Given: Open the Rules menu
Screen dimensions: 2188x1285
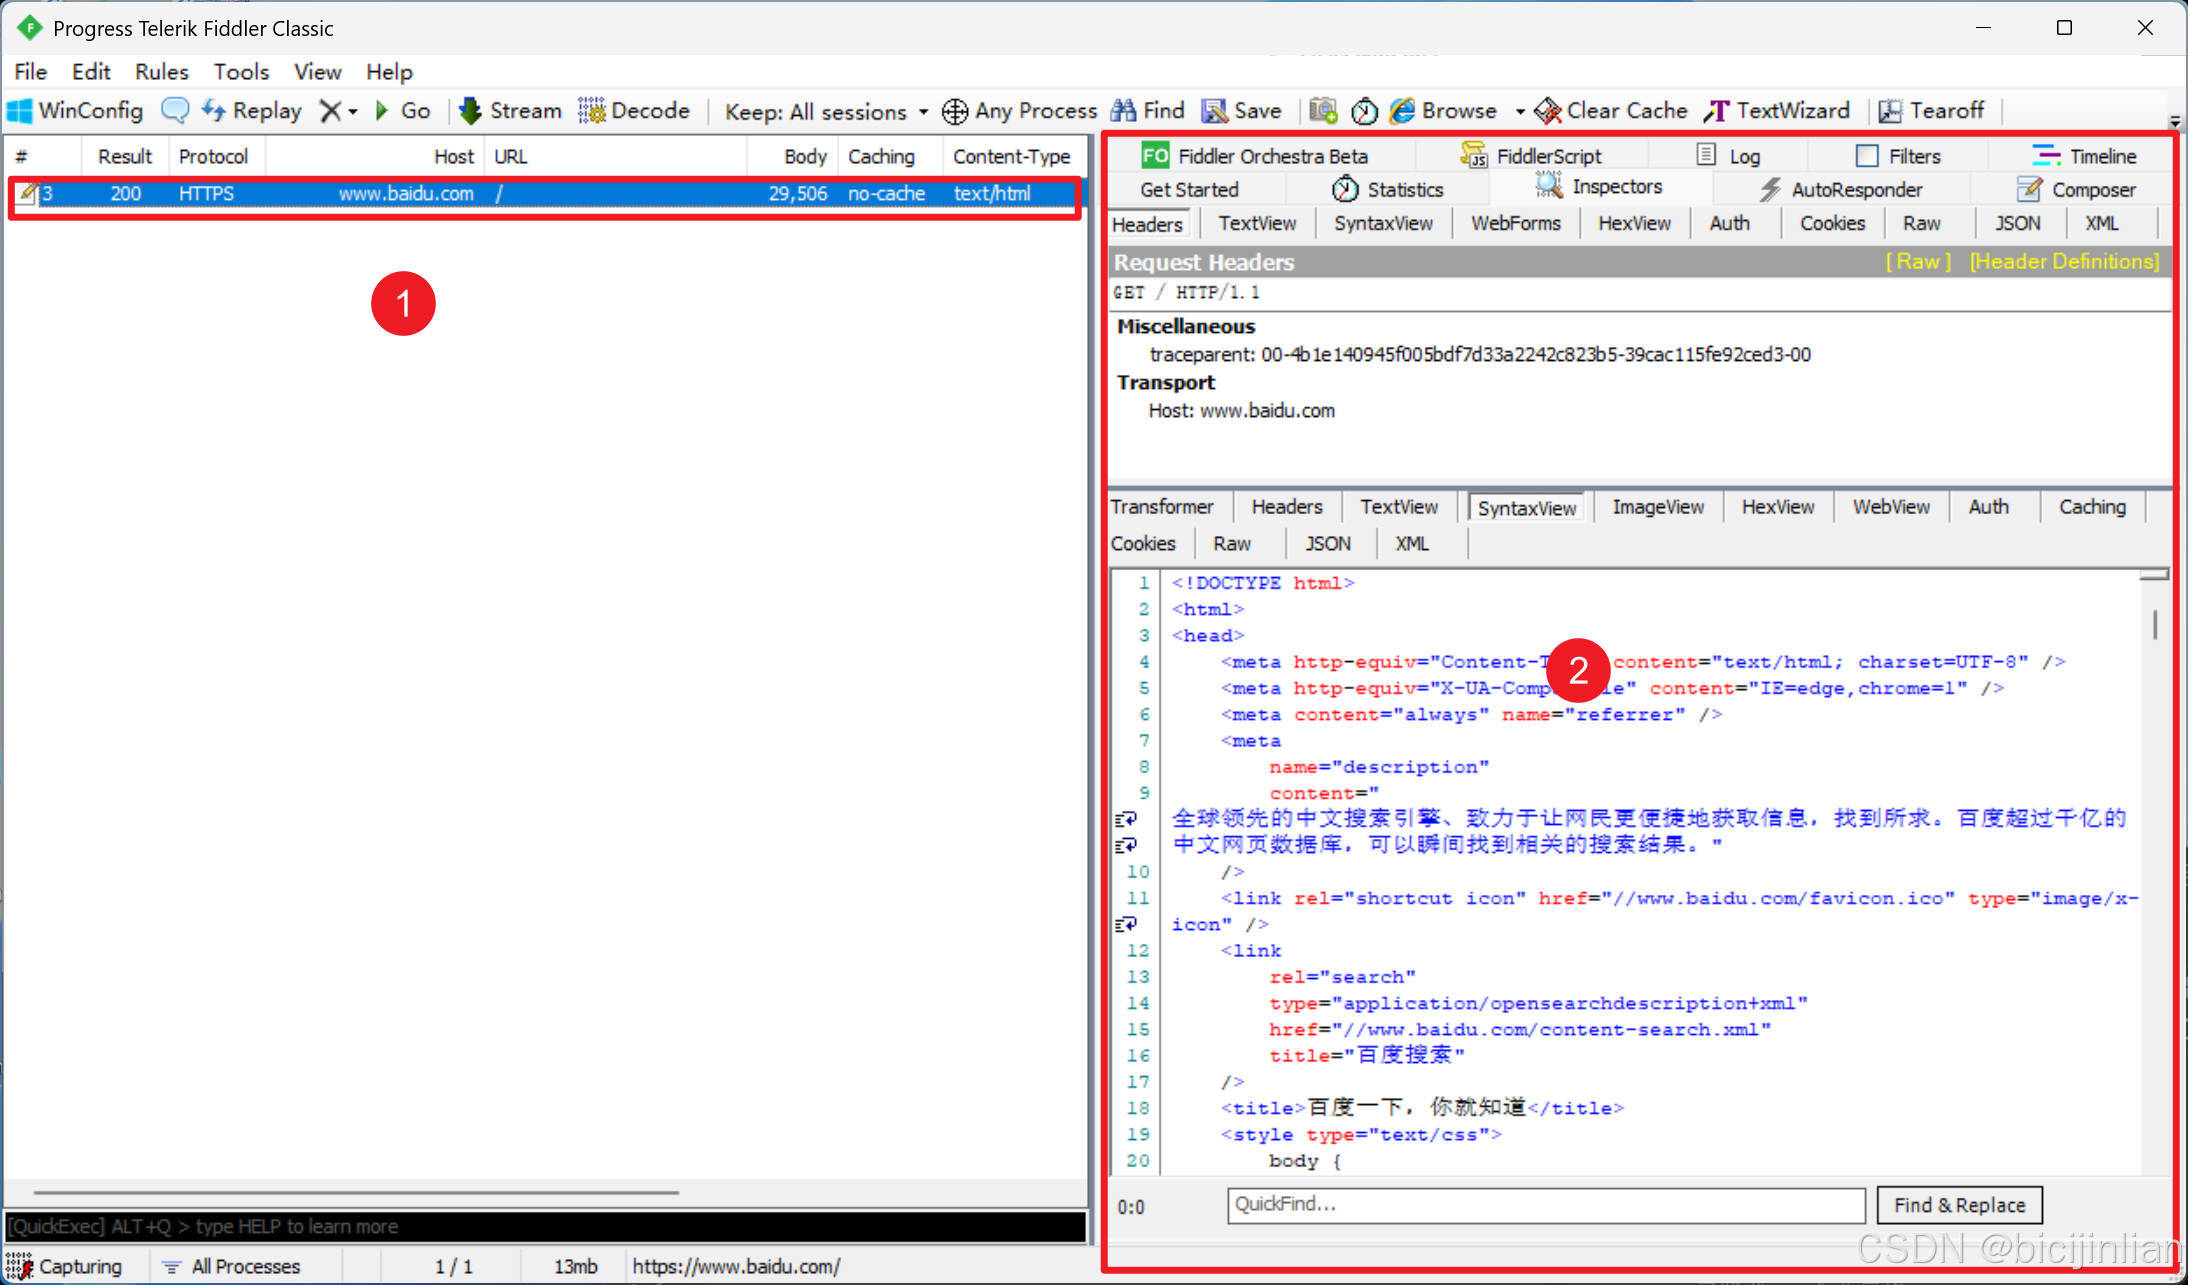Looking at the screenshot, I should point(161,72).
